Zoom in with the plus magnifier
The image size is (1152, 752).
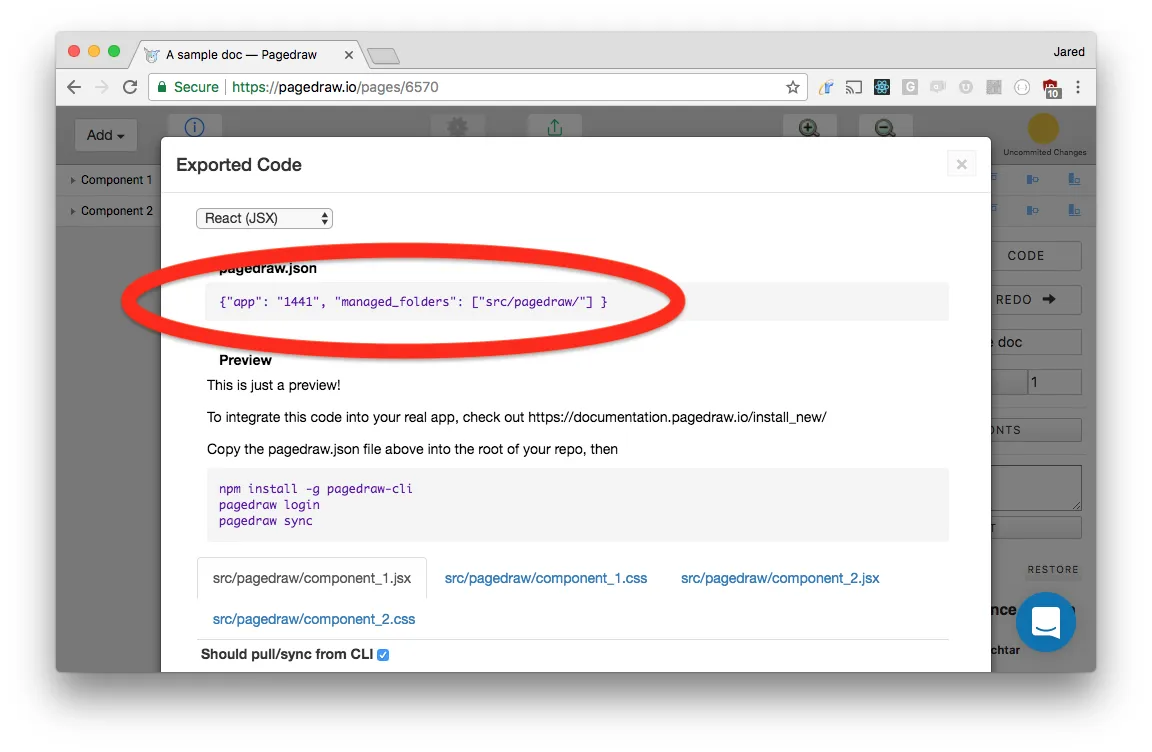809,128
